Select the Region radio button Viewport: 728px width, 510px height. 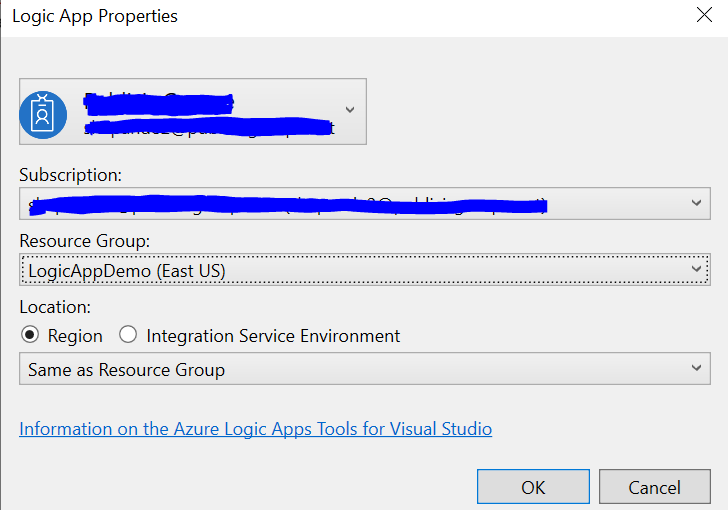pyautogui.click(x=30, y=335)
